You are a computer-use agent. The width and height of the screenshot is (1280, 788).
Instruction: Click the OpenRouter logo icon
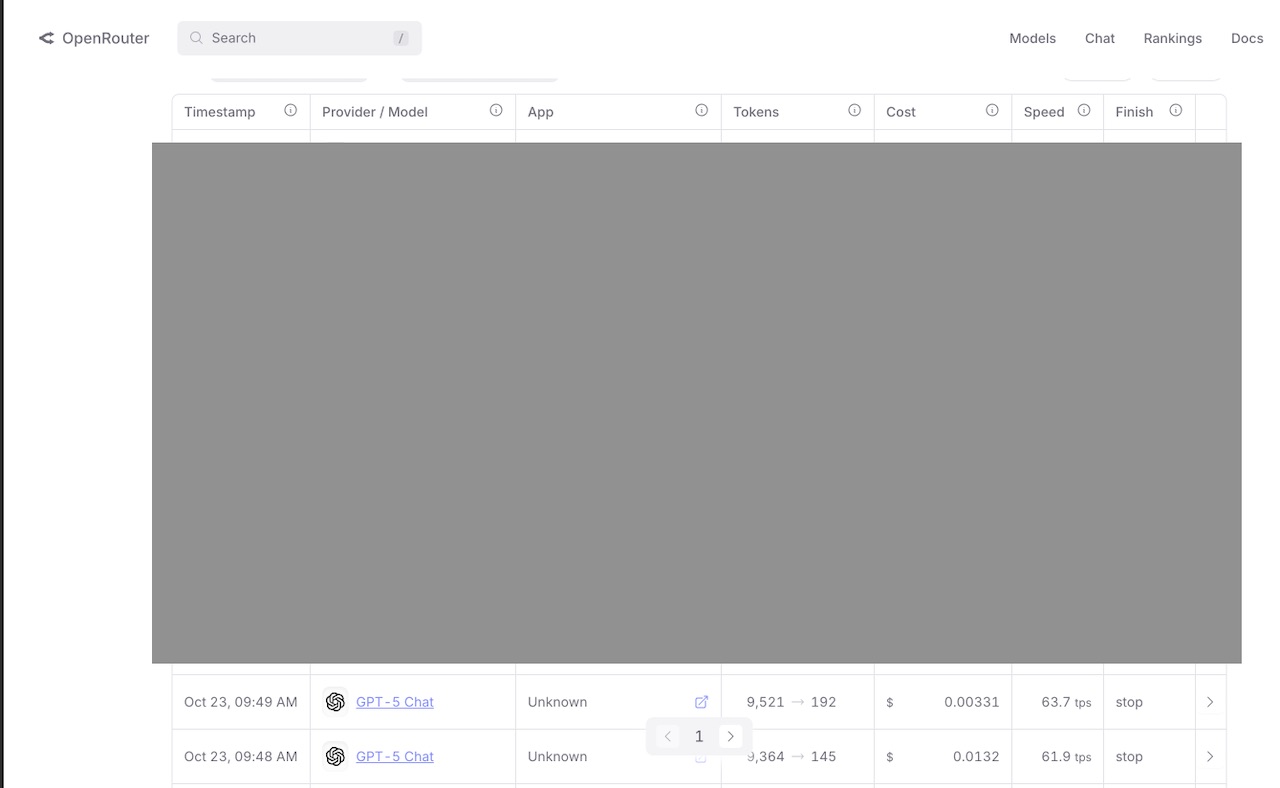coord(46,38)
